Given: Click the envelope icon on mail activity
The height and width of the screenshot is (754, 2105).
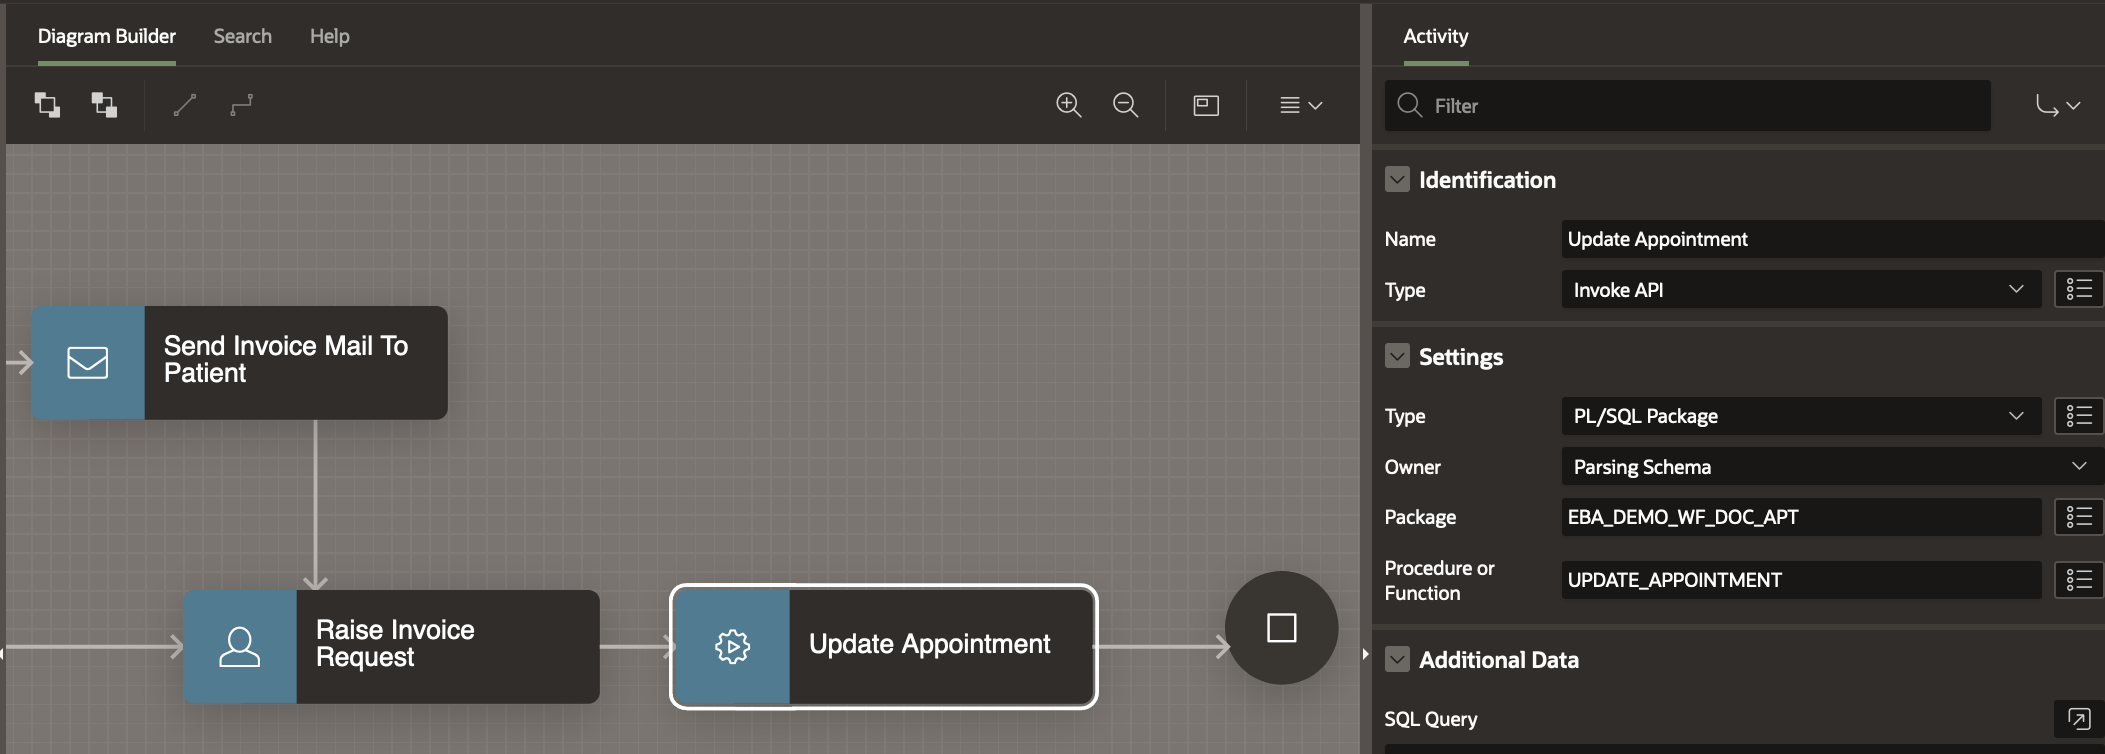Looking at the screenshot, I should (x=88, y=362).
